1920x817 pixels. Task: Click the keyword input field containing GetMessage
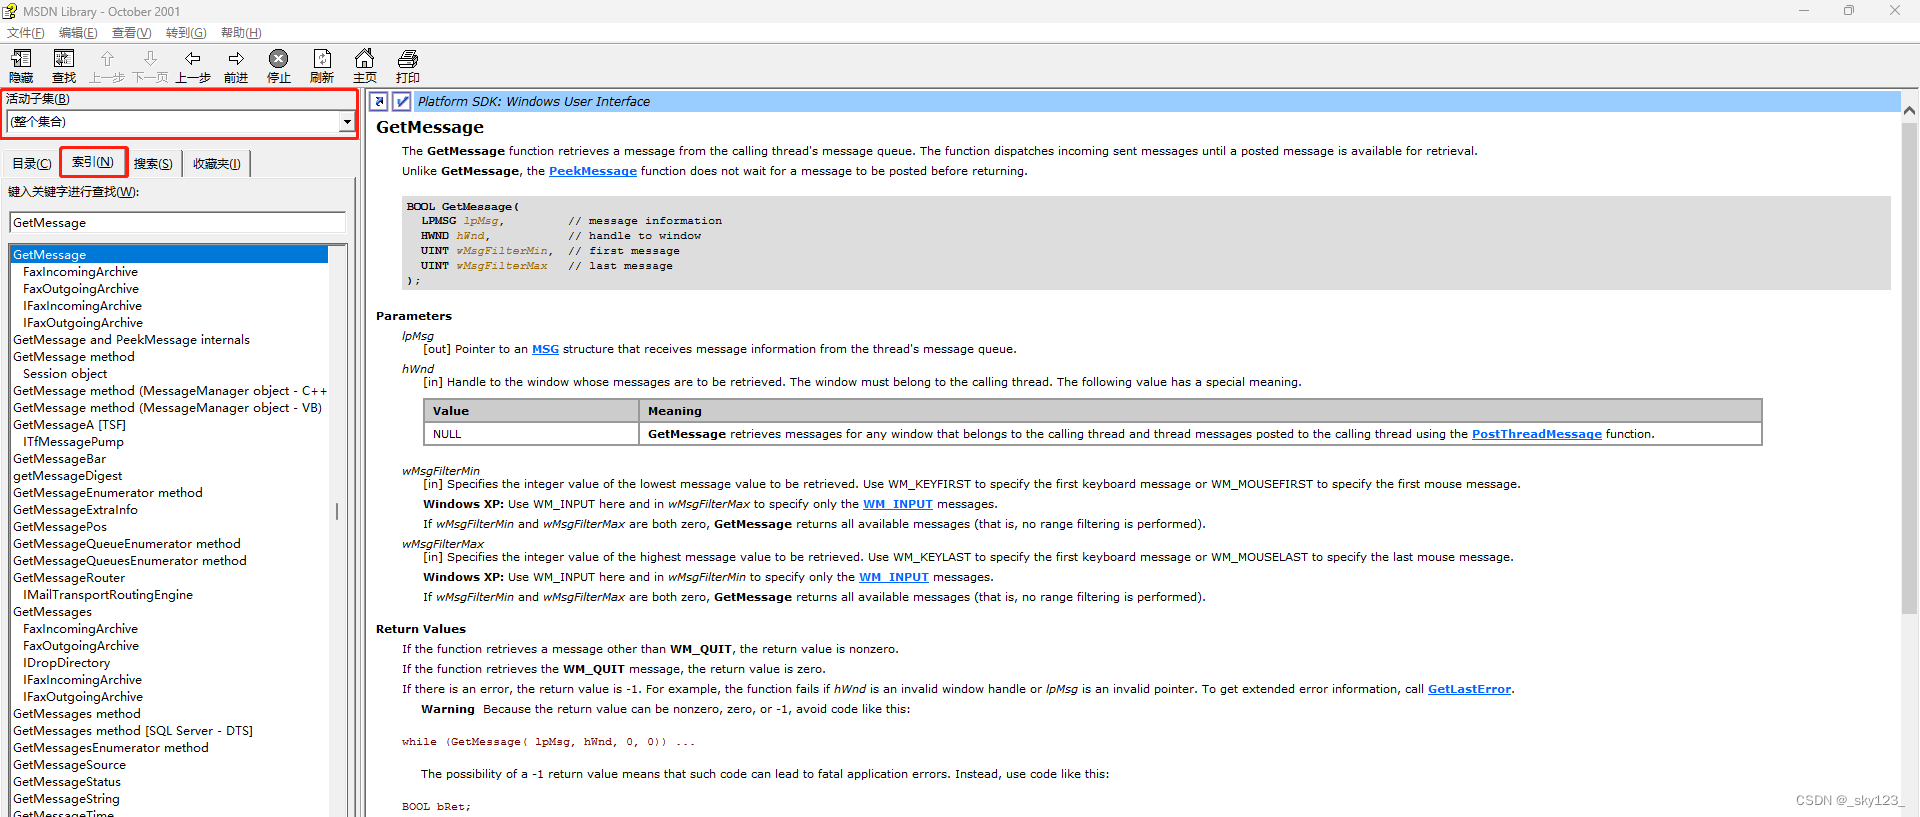click(177, 223)
